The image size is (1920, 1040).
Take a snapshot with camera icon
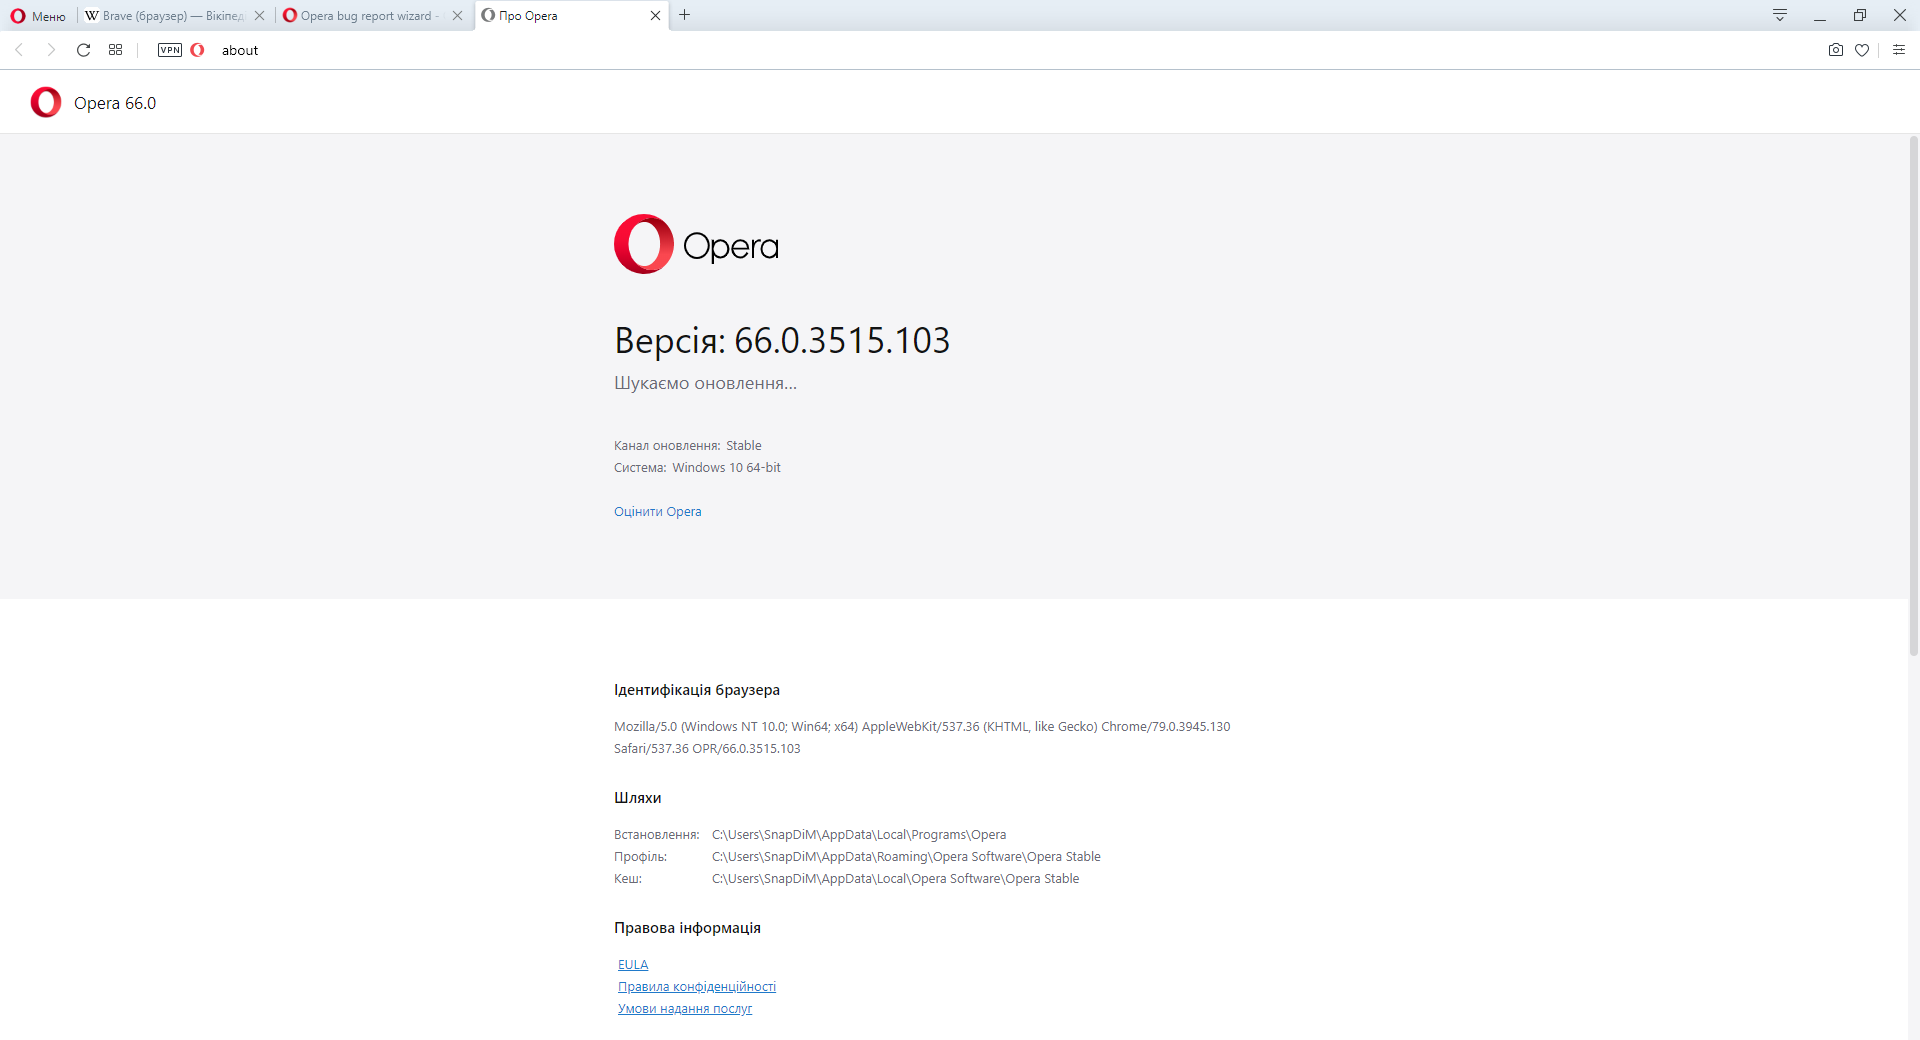point(1836,50)
